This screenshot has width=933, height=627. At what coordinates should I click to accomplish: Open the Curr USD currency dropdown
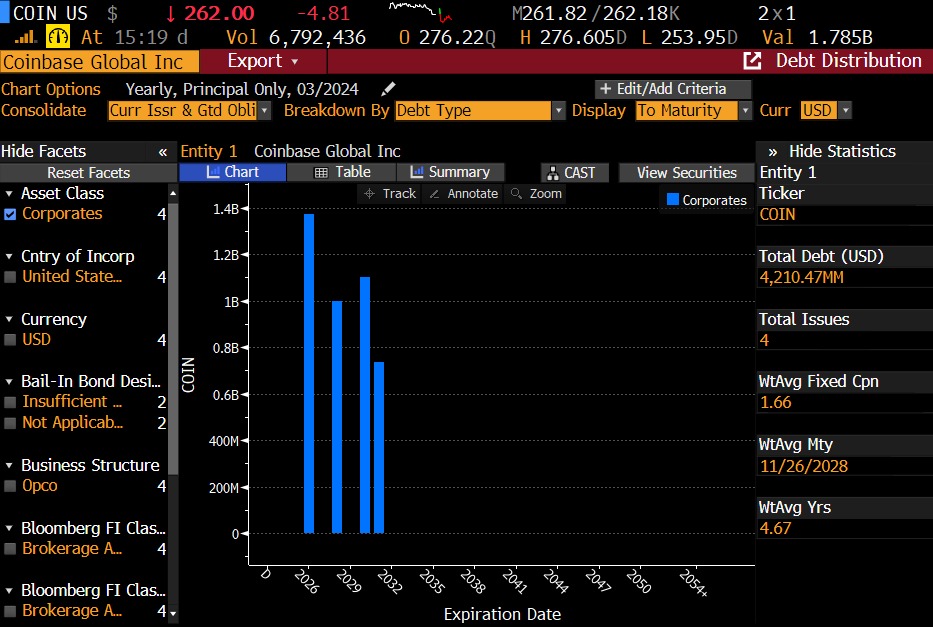(845, 111)
